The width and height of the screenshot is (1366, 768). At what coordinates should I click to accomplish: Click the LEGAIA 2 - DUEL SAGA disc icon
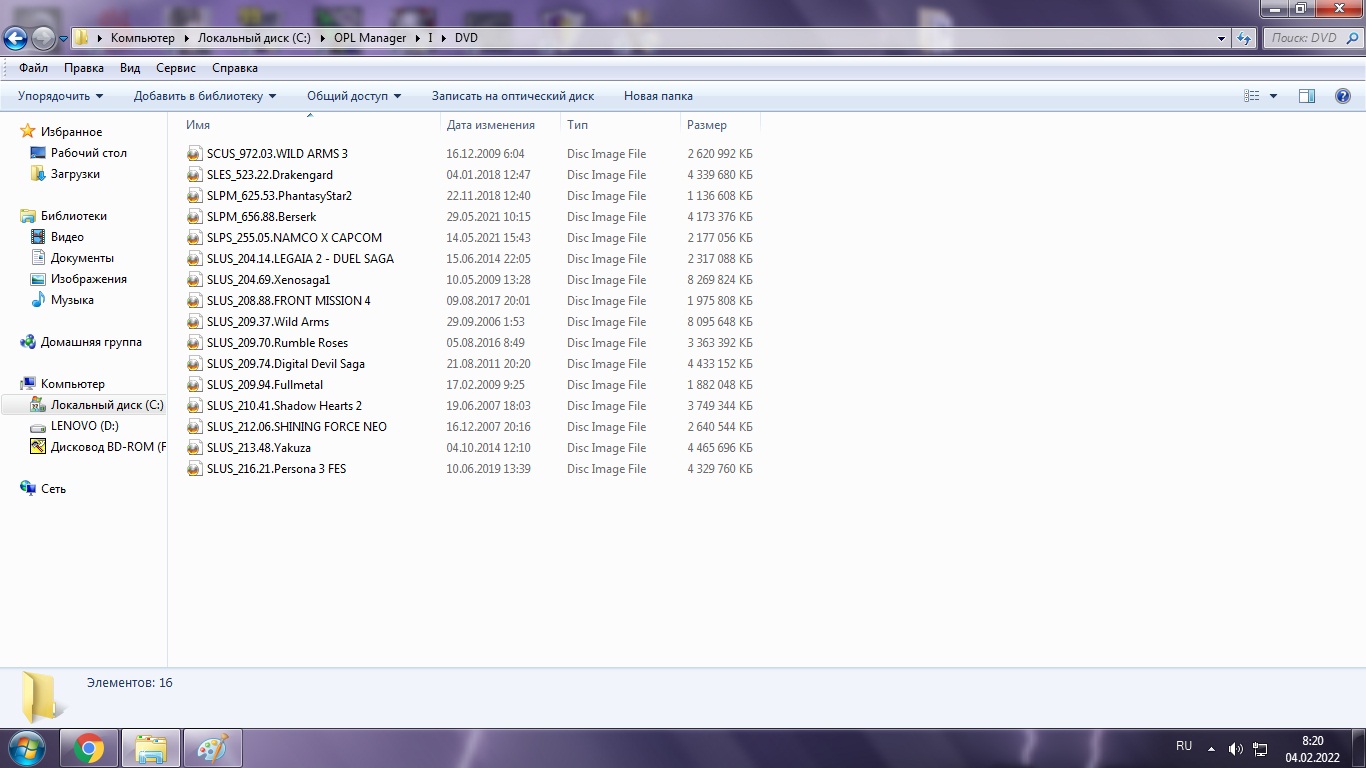194,259
